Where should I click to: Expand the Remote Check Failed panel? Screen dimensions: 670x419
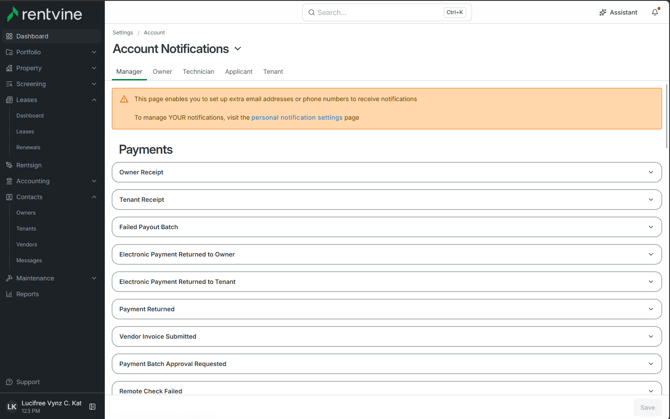click(387, 388)
